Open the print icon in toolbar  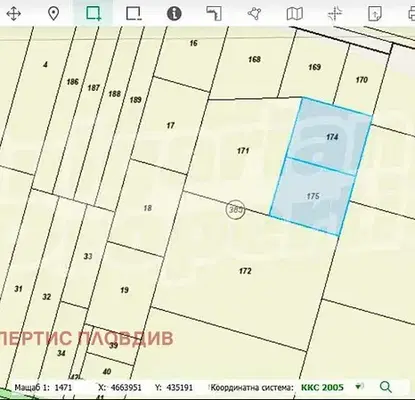(412, 14)
